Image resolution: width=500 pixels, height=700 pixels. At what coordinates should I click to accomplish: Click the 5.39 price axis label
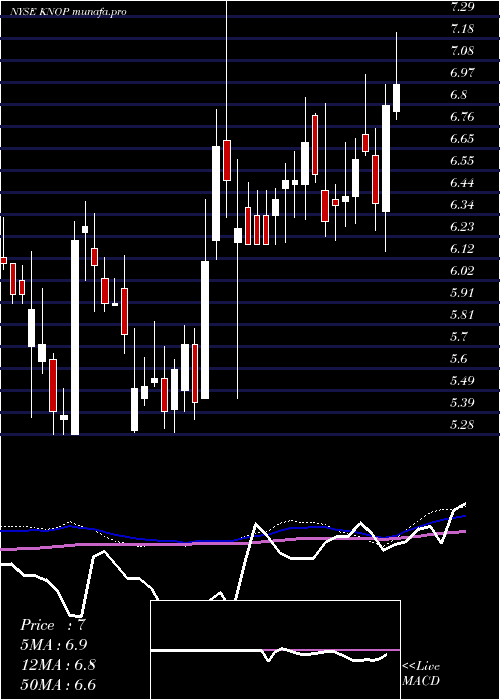[462, 402]
